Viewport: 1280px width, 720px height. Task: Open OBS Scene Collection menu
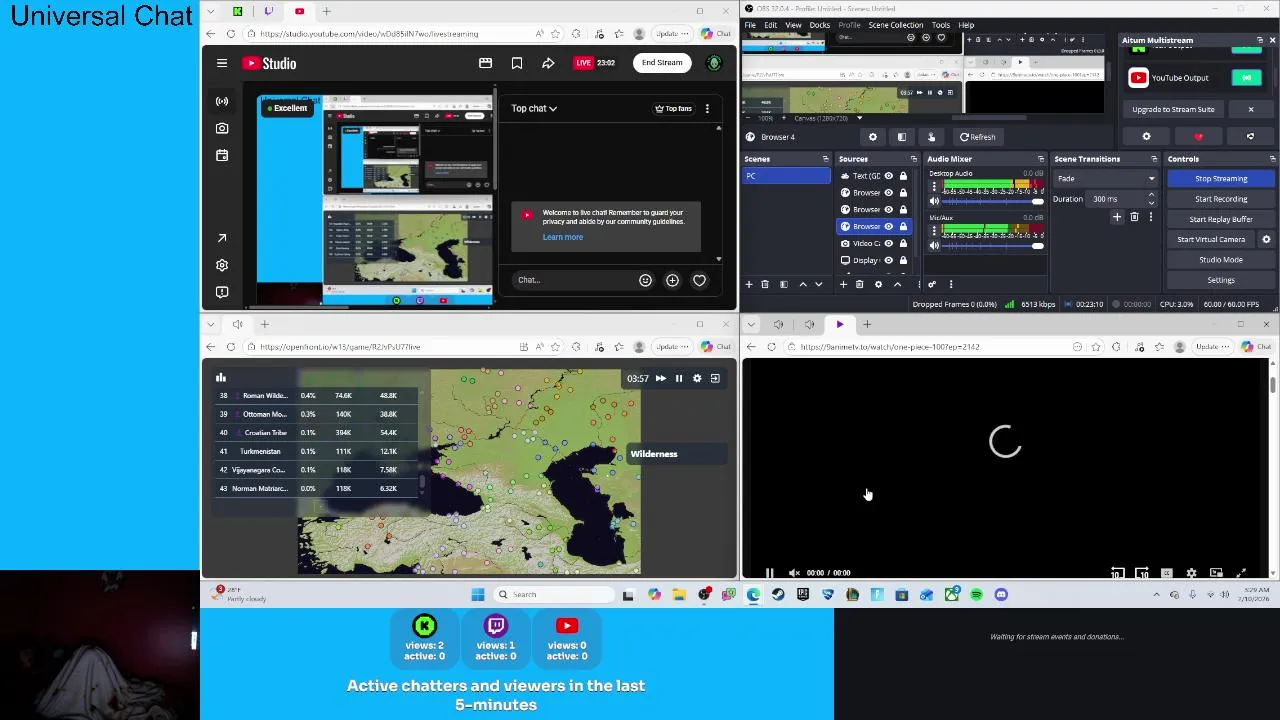[x=896, y=25]
